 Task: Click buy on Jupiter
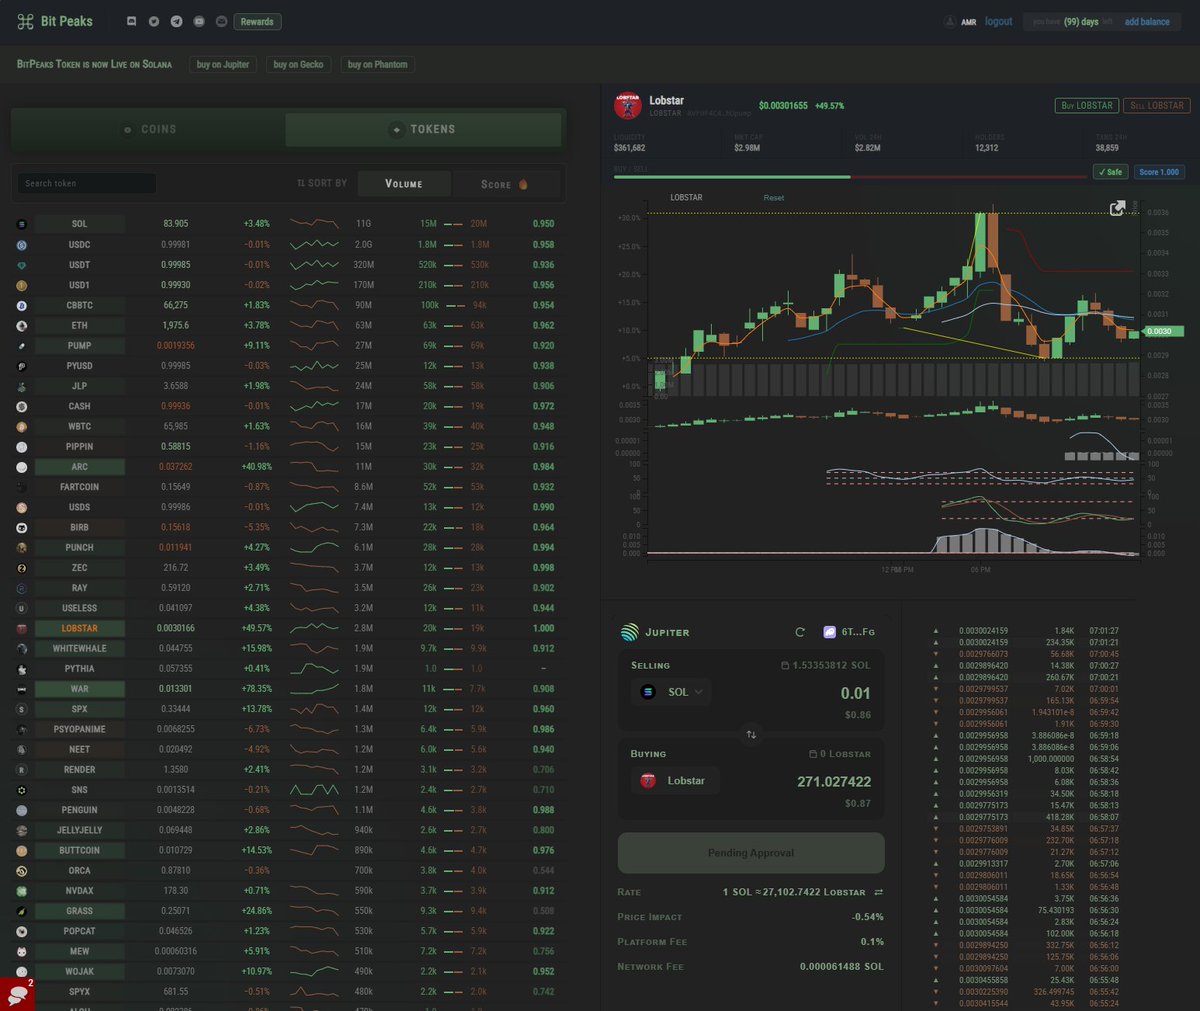[x=223, y=64]
